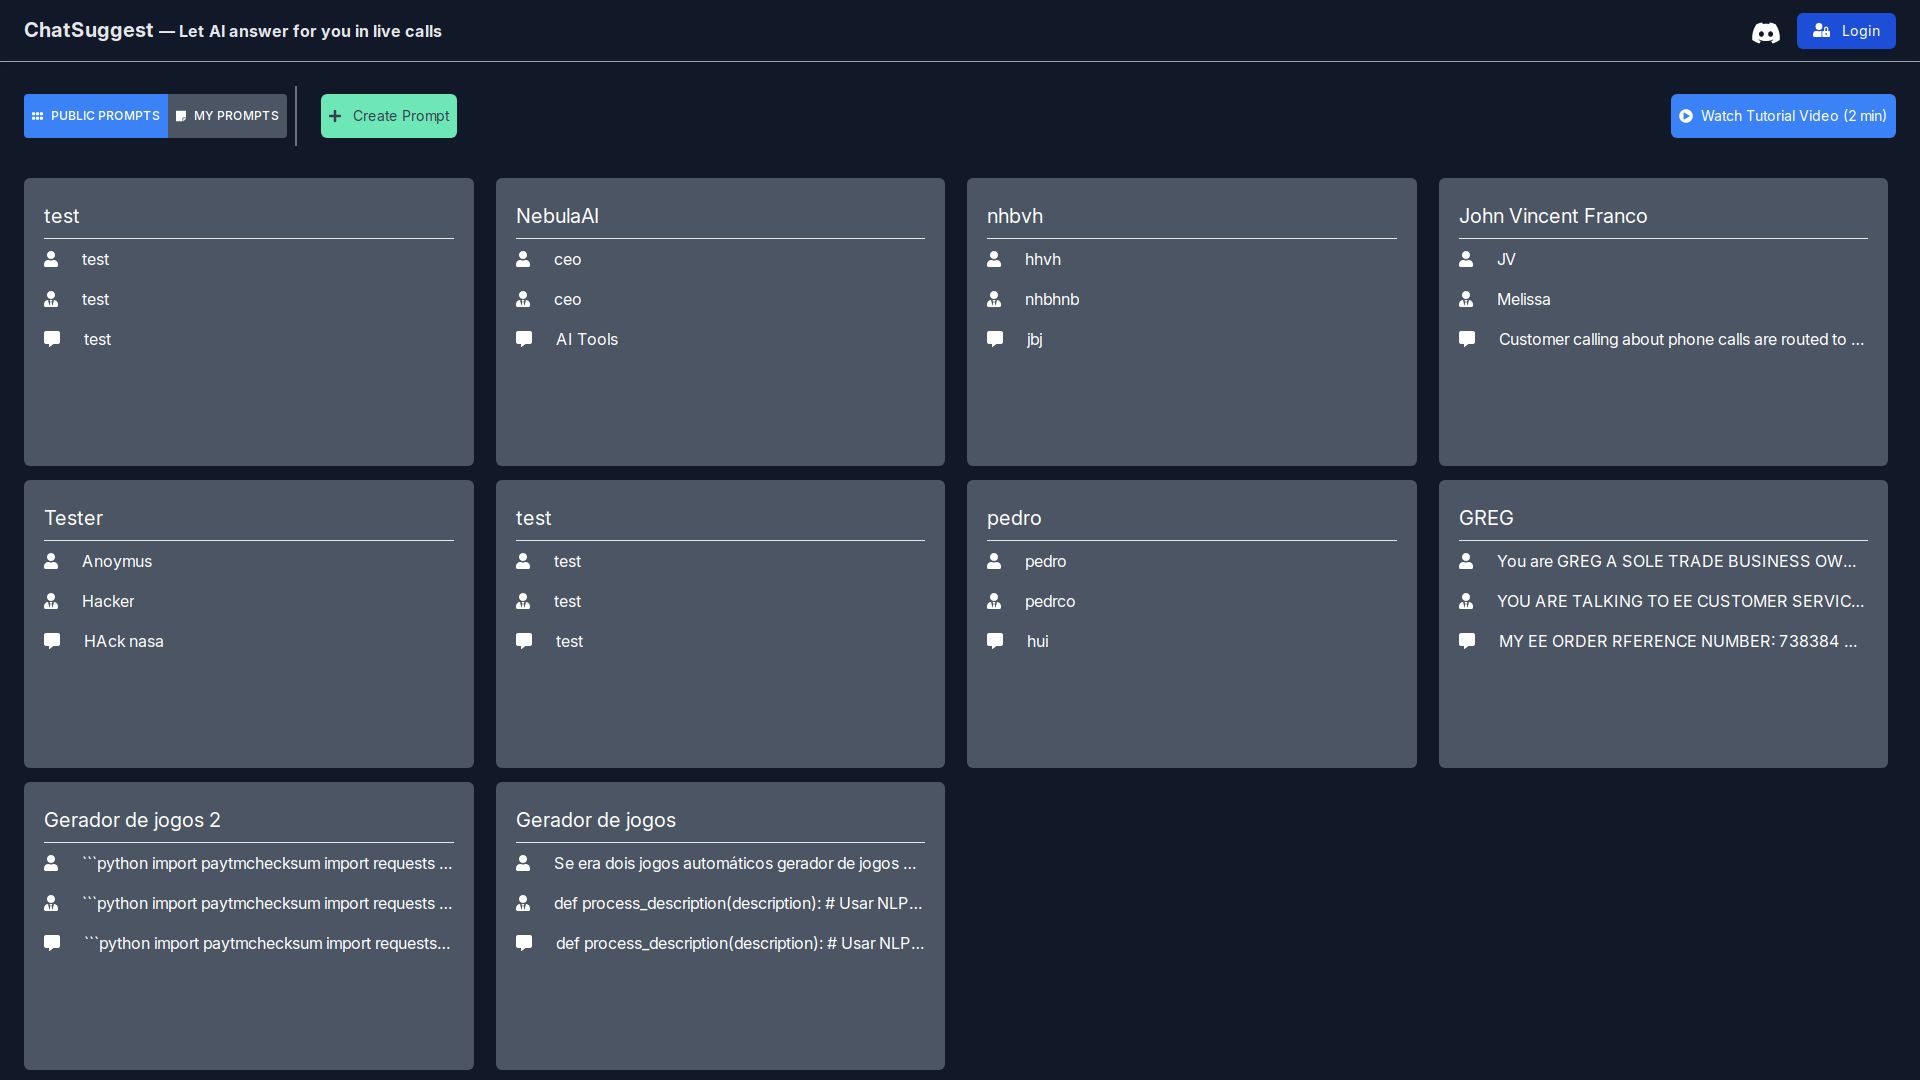This screenshot has height=1080, width=1920.
Task: Select the agent icon next to "Melissa"
Action: coord(1466,299)
